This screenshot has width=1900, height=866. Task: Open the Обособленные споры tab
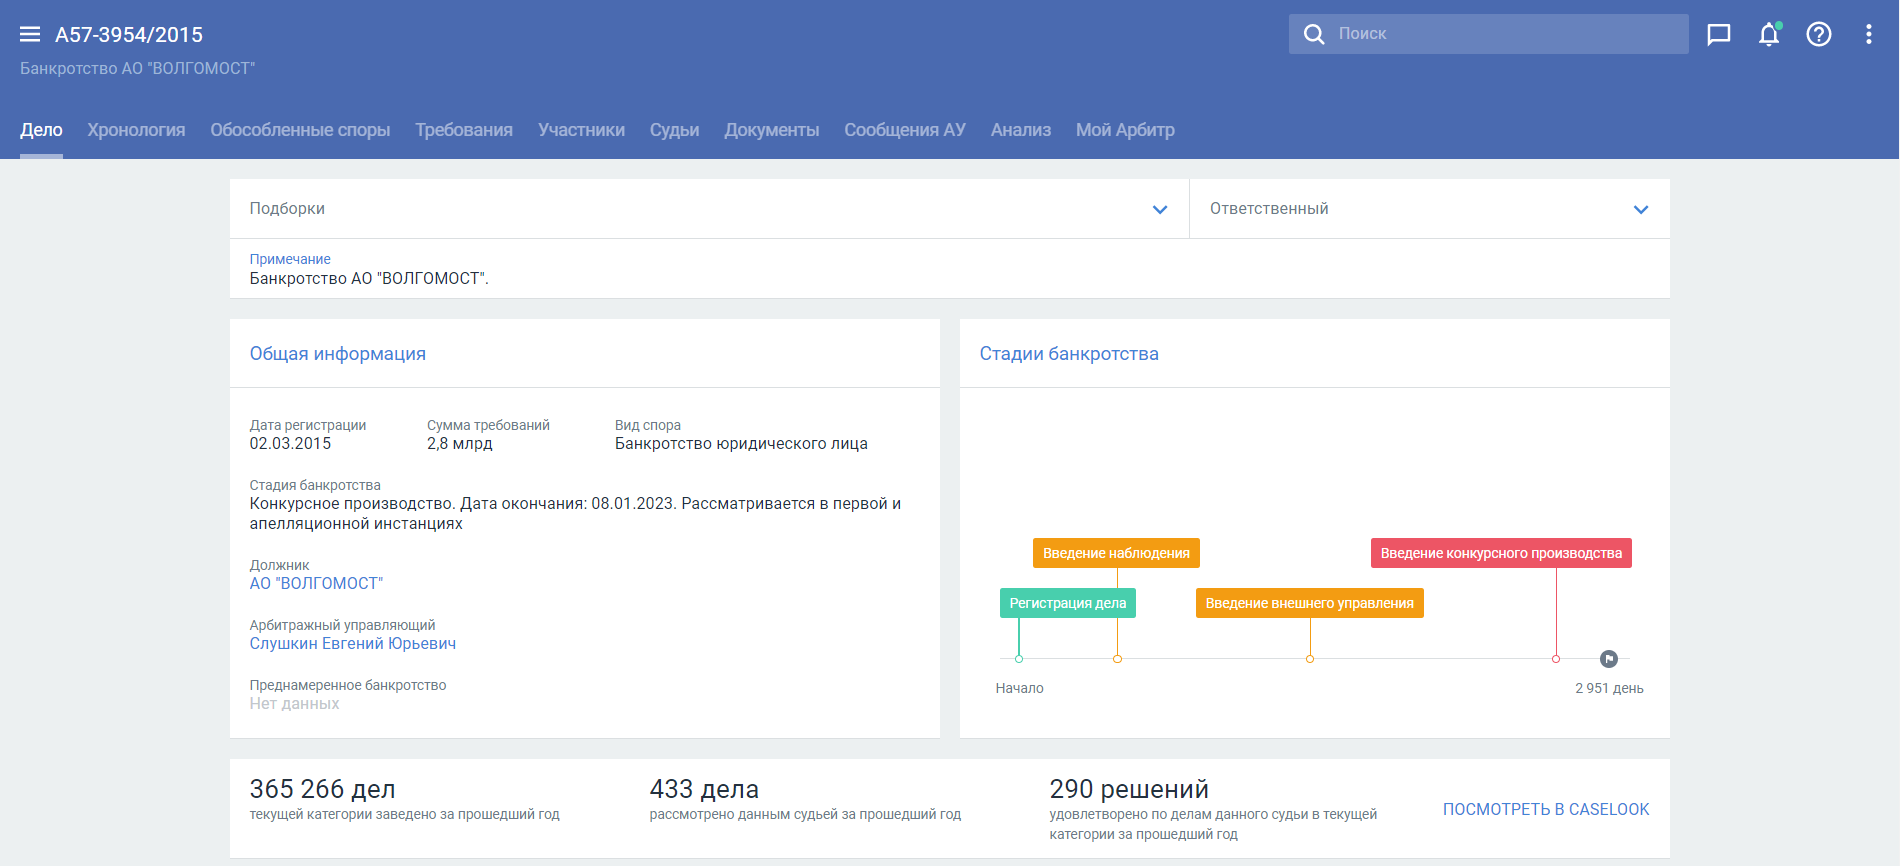[x=300, y=130]
